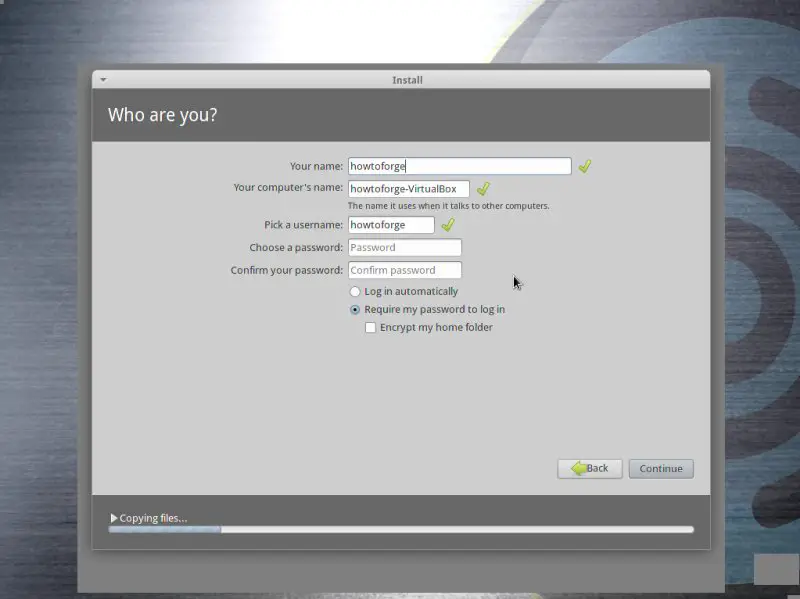Click the checkmark beside Your name
Viewport: 800px width, 599px height.
(585, 166)
